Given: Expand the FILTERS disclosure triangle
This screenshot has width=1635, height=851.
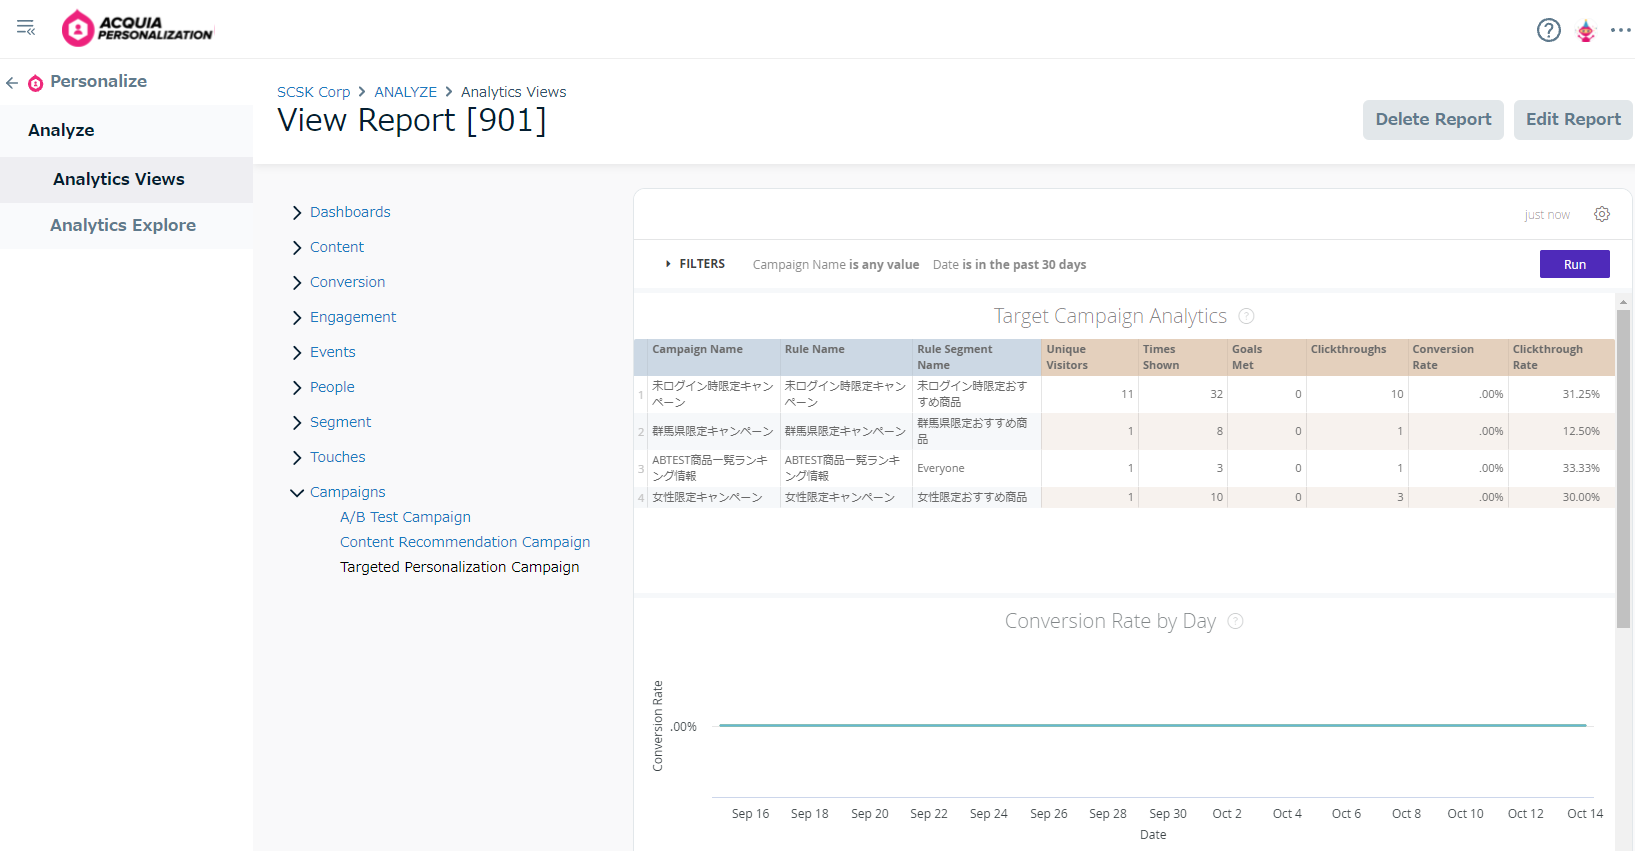Looking at the screenshot, I should point(668,264).
